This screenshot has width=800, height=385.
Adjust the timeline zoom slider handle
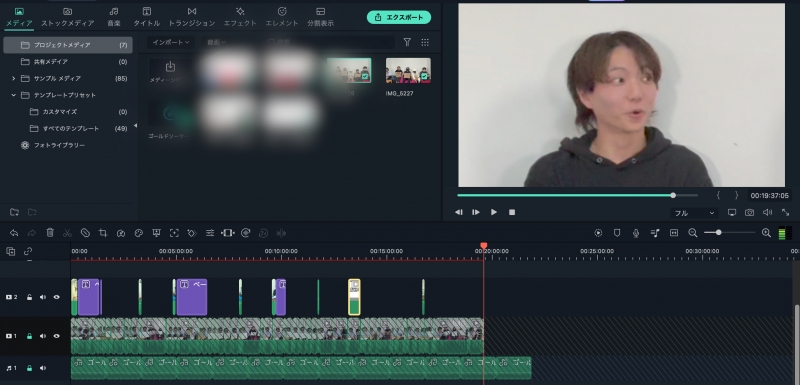tap(718, 233)
